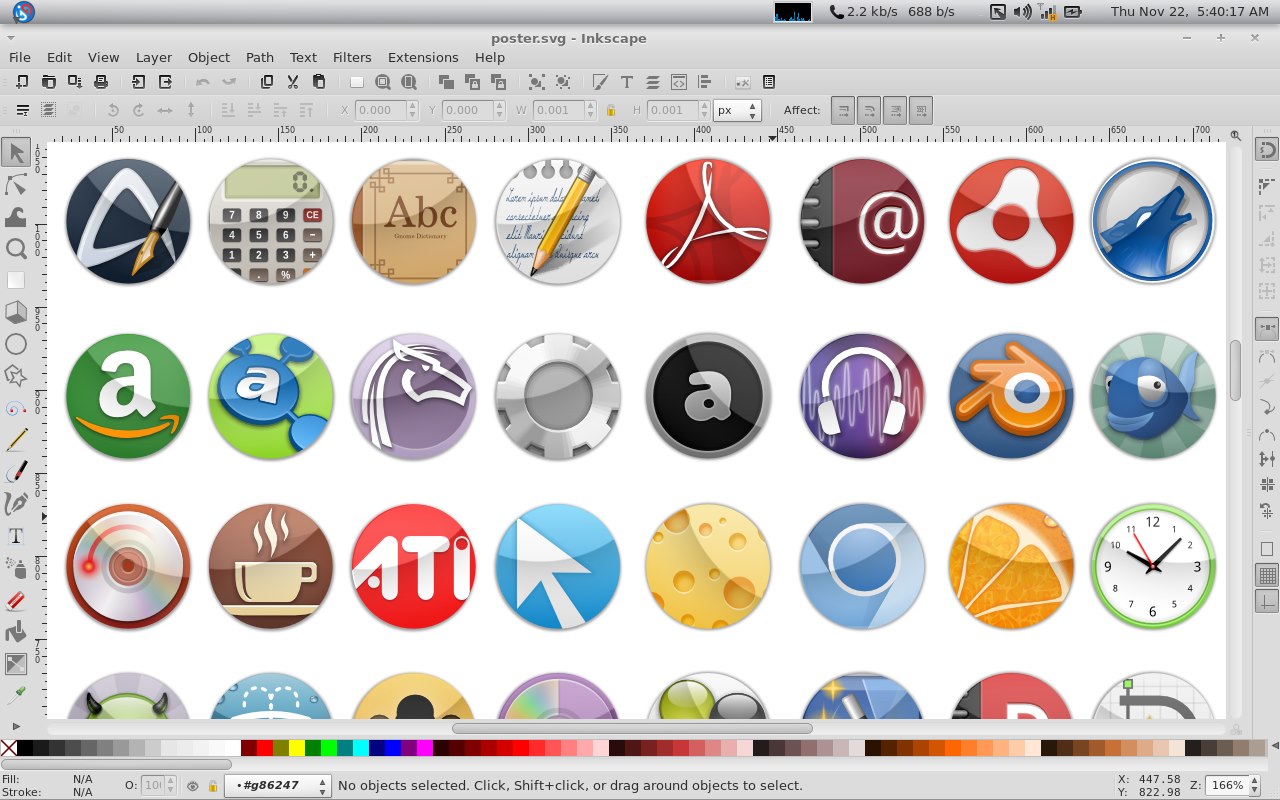The width and height of the screenshot is (1280, 800).
Task: Click the Duplicate toolbar button
Action: [446, 82]
